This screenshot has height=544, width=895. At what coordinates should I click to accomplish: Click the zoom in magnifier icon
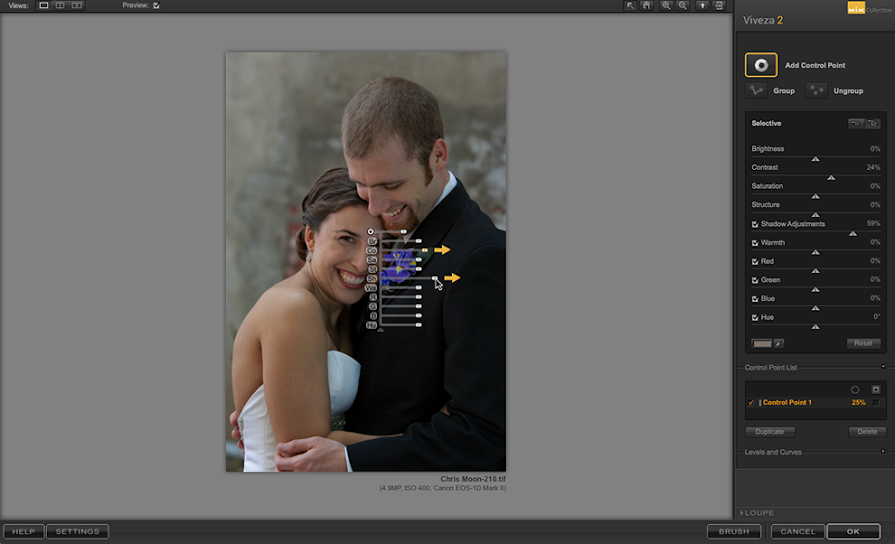666,6
